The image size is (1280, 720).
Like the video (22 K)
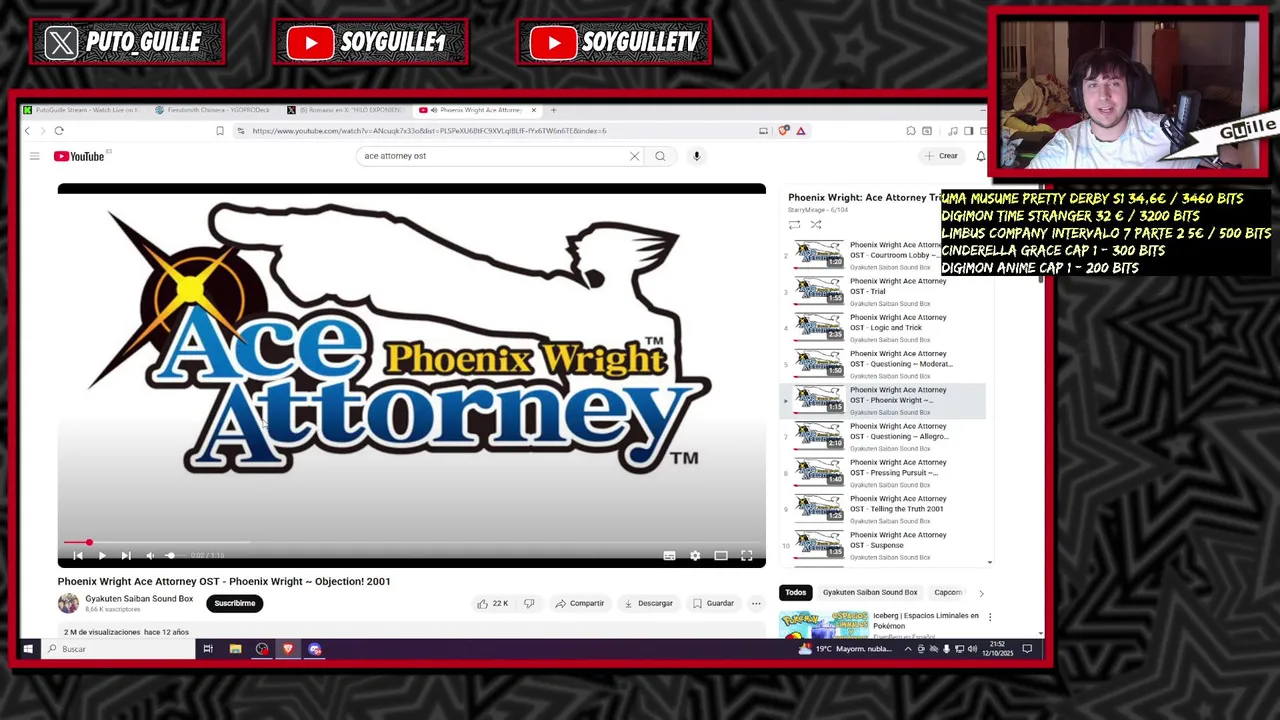(492, 603)
